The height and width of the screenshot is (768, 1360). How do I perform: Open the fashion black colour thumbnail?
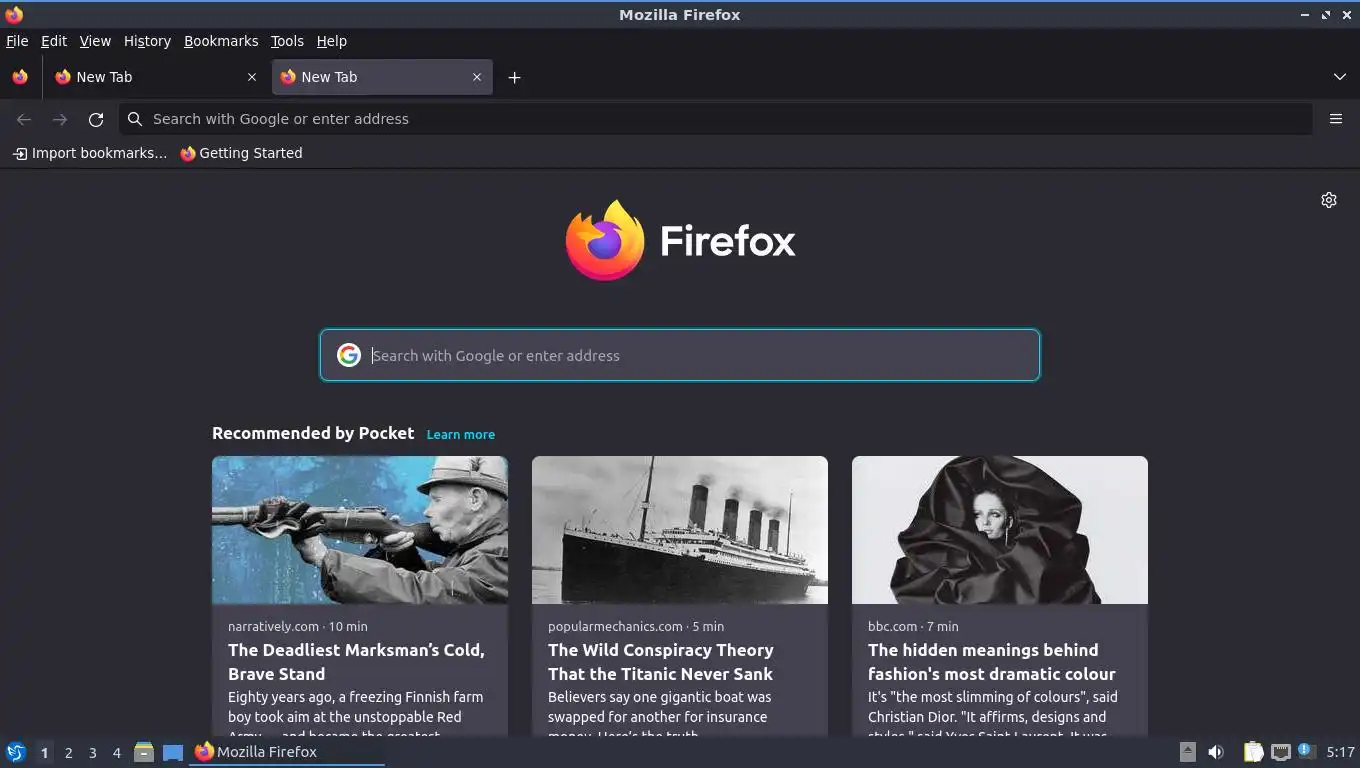click(1000, 530)
